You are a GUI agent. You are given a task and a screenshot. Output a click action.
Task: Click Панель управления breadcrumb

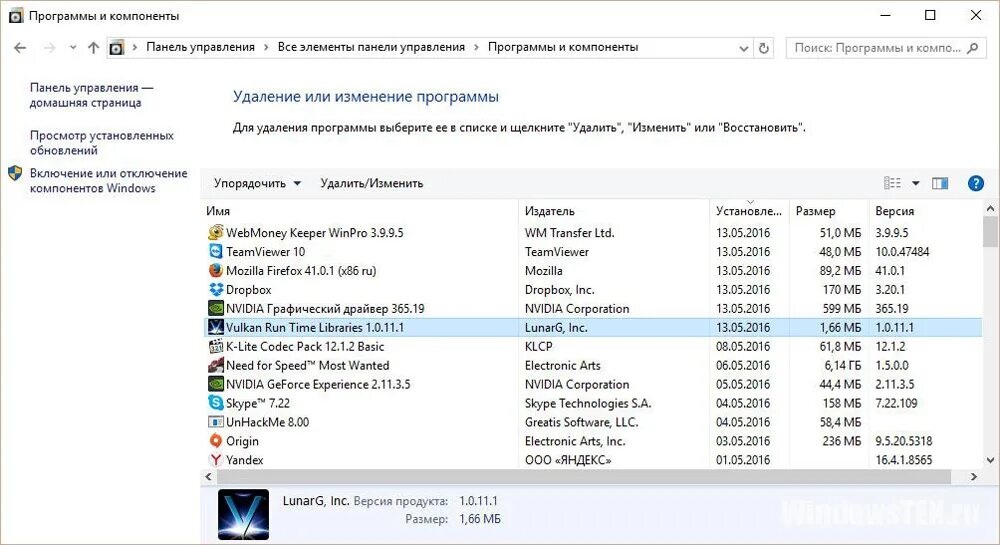(200, 47)
